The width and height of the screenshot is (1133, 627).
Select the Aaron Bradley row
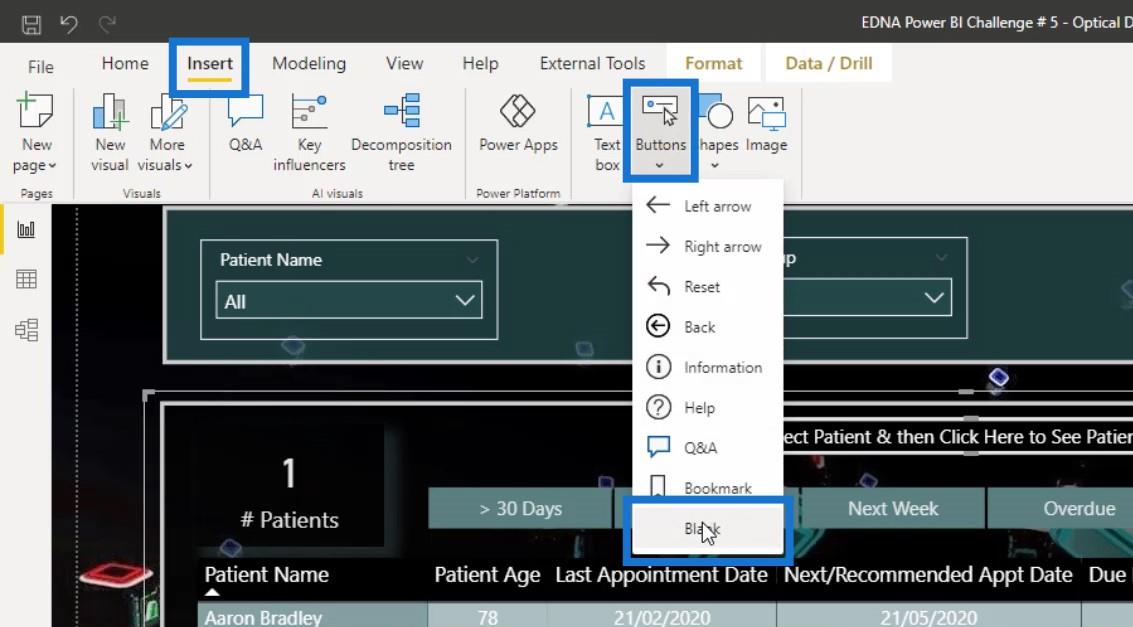(263, 618)
